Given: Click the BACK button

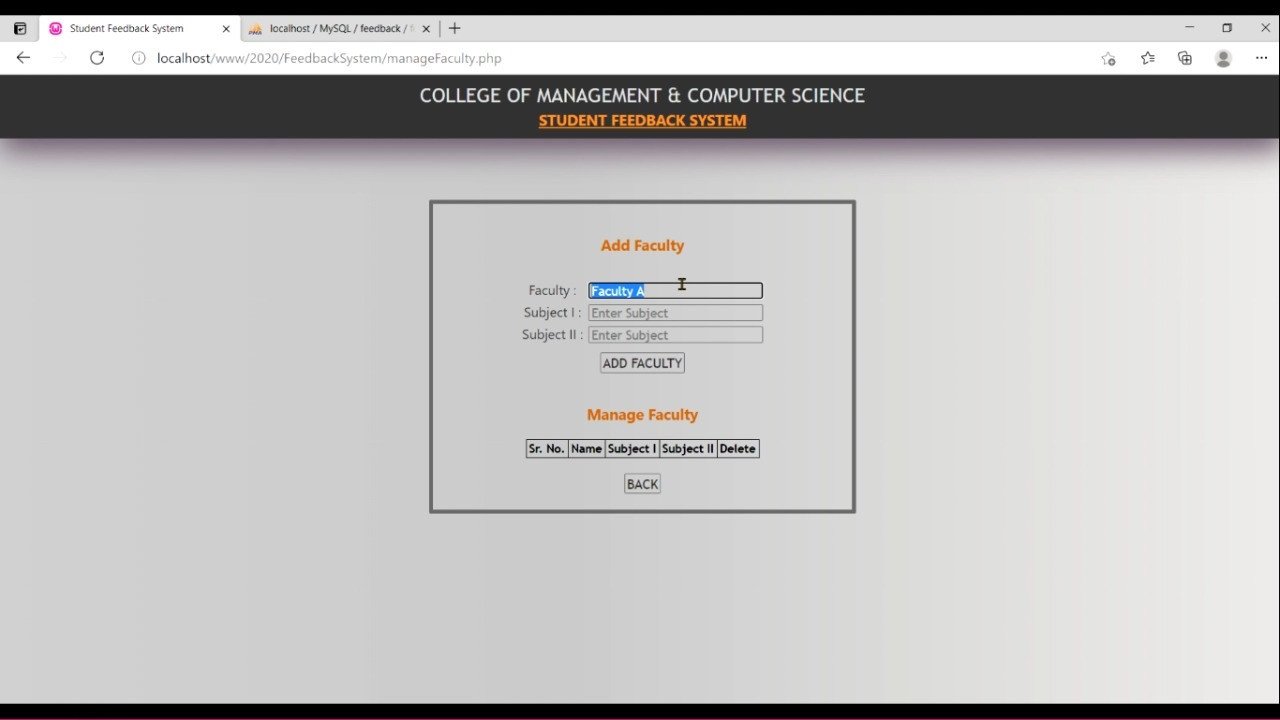Looking at the screenshot, I should (x=642, y=484).
